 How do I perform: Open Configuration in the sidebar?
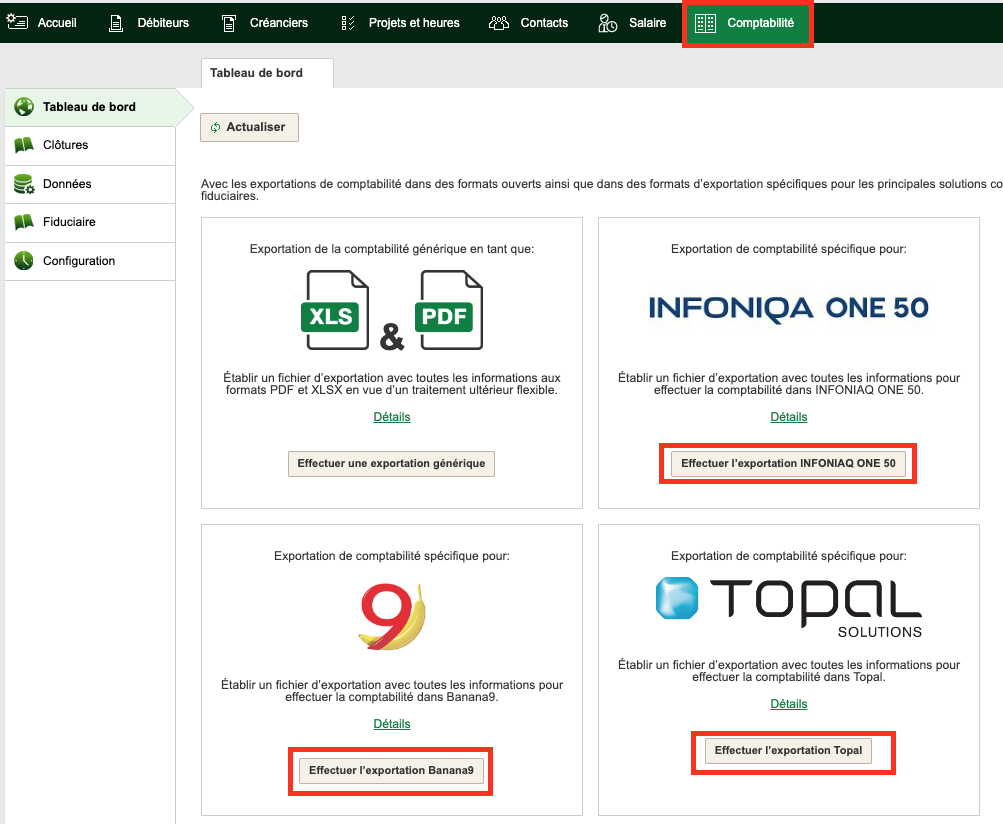90,261
